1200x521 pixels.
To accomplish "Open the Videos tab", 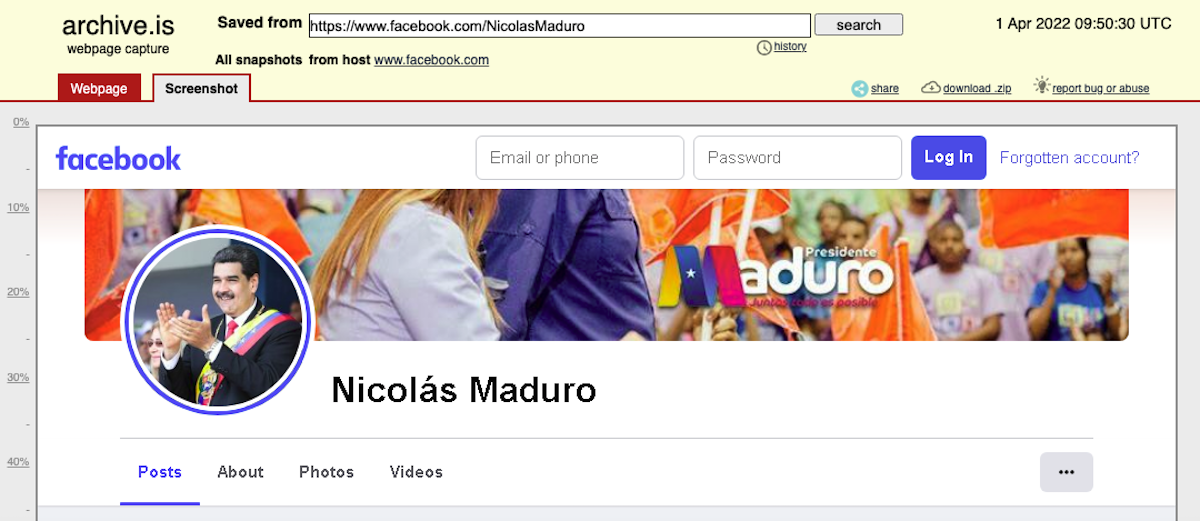I will tap(416, 472).
